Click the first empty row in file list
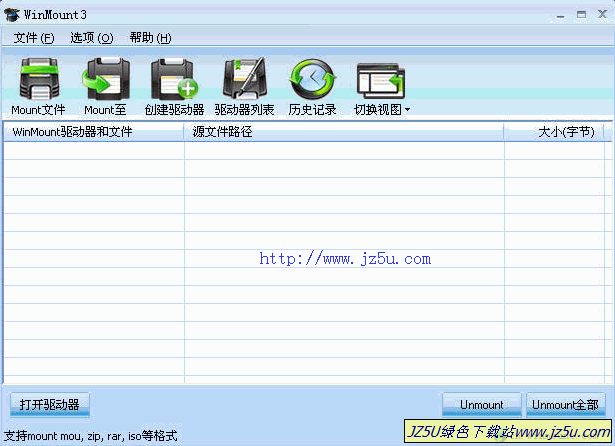The width and height of the screenshot is (615, 446). [x=300, y=151]
